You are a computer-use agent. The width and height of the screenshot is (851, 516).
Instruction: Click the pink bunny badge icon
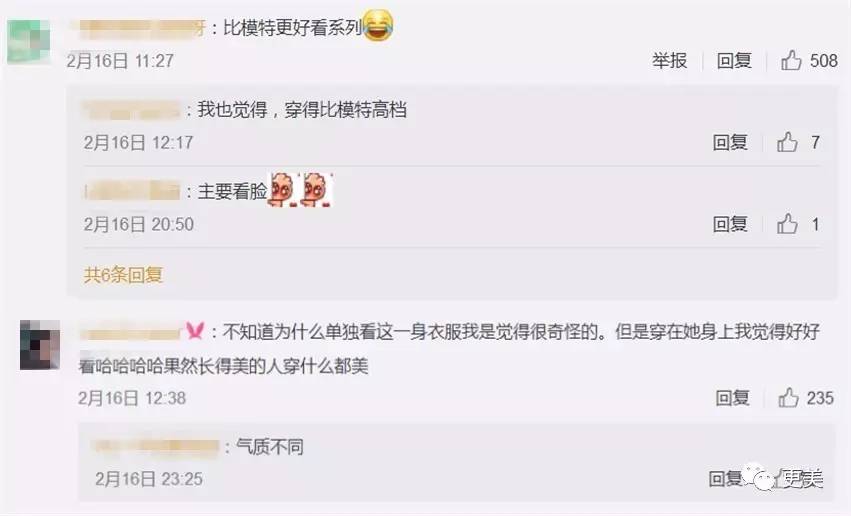[195, 330]
